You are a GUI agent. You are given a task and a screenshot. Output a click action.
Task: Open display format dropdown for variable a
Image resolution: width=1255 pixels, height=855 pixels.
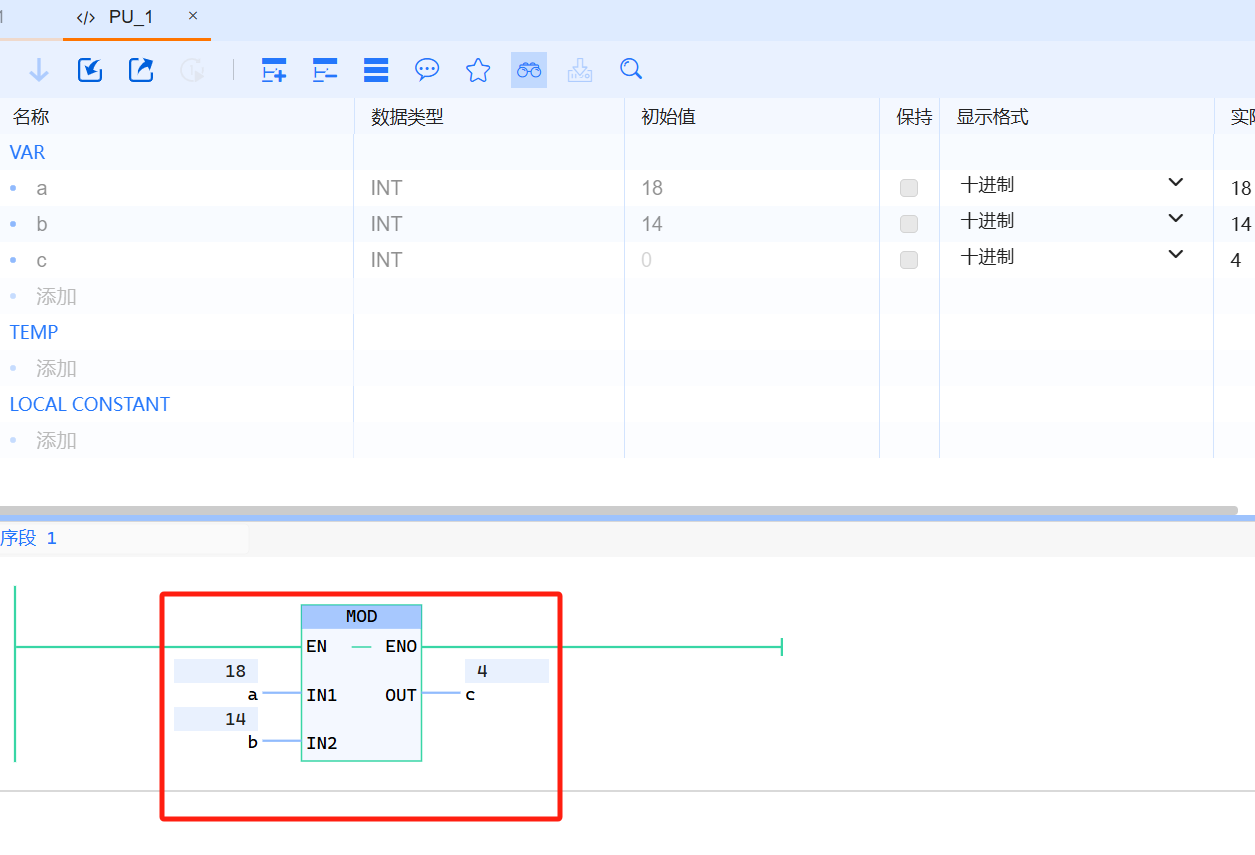[1175, 184]
